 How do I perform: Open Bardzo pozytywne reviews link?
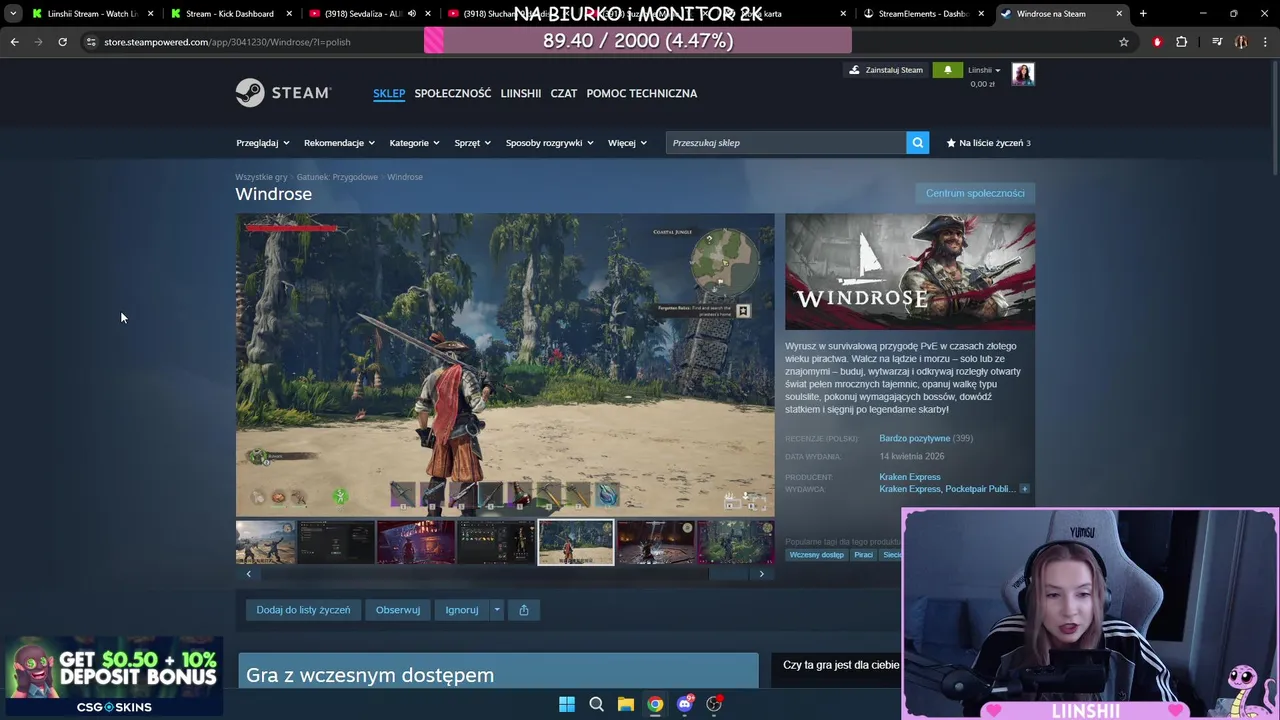(x=914, y=438)
